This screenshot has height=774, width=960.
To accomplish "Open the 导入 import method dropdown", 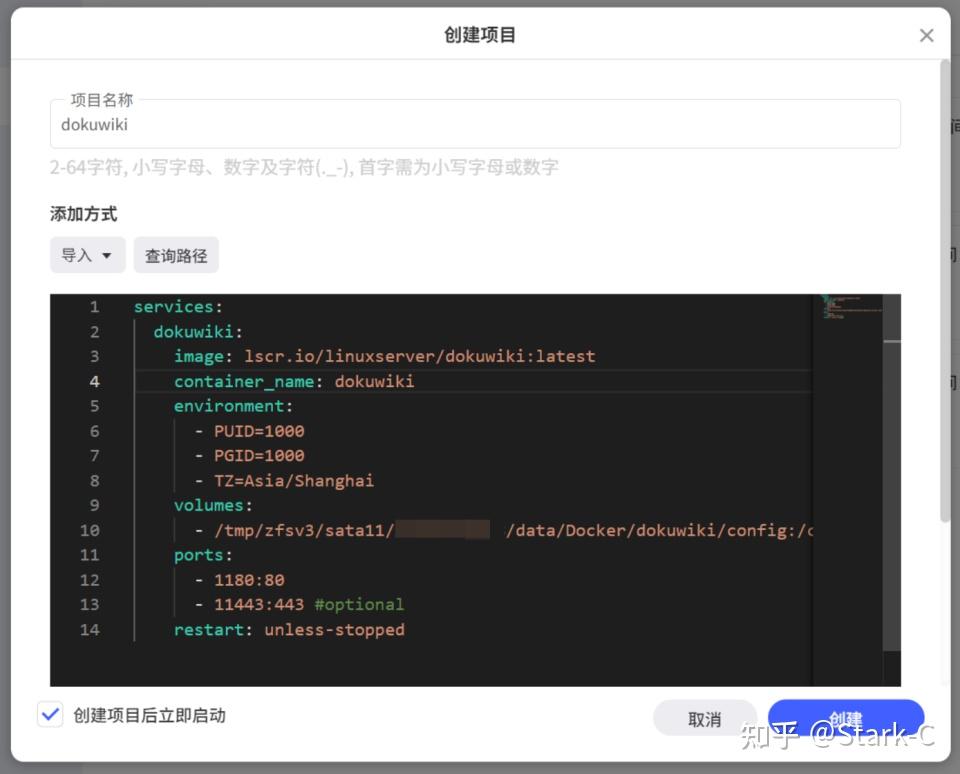I will [87, 255].
